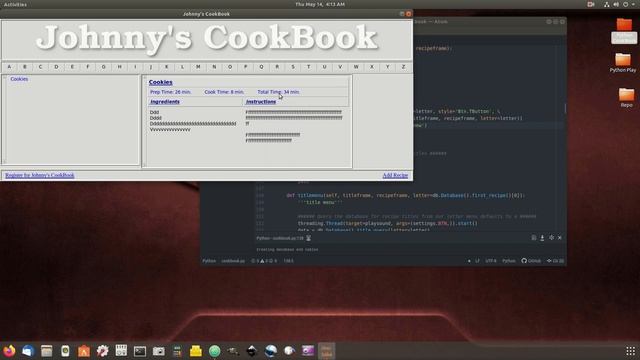Select letter P in the alphabet bar

[246, 67]
